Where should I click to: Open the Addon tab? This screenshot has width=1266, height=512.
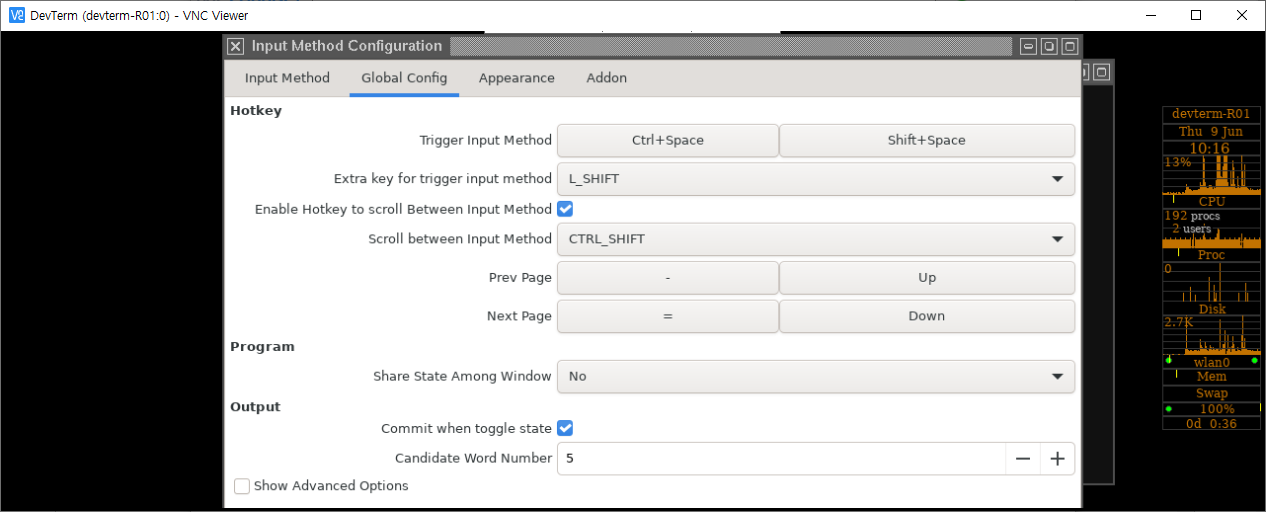point(606,78)
